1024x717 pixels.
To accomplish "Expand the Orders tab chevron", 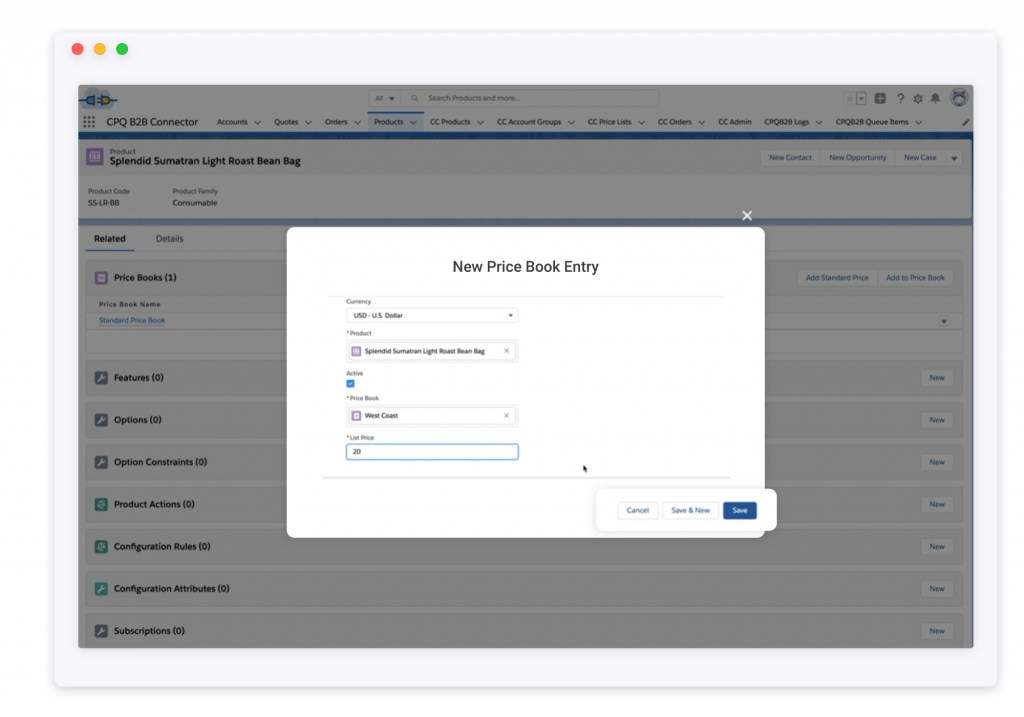I will (357, 122).
